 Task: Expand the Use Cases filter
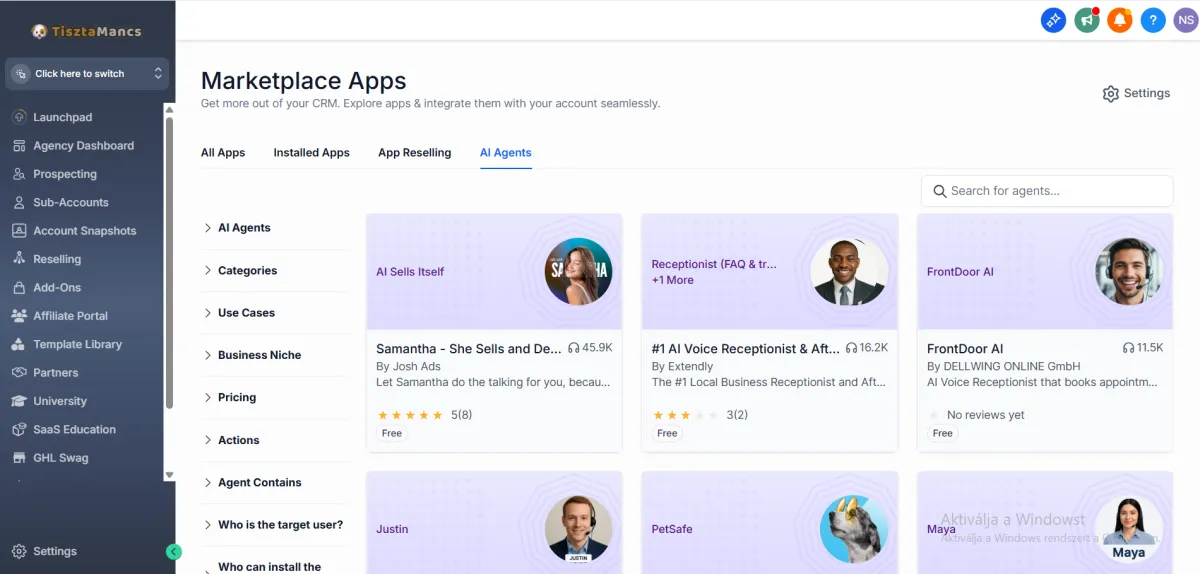(275, 313)
